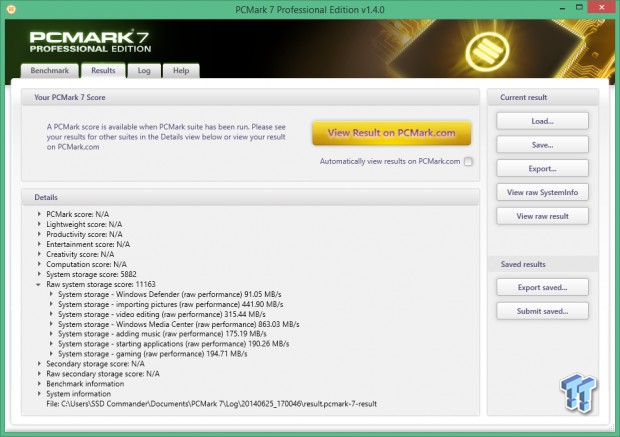Select 'Lightweight score: N/A' row text
This screenshot has height=437, width=620.
[x=84, y=224]
